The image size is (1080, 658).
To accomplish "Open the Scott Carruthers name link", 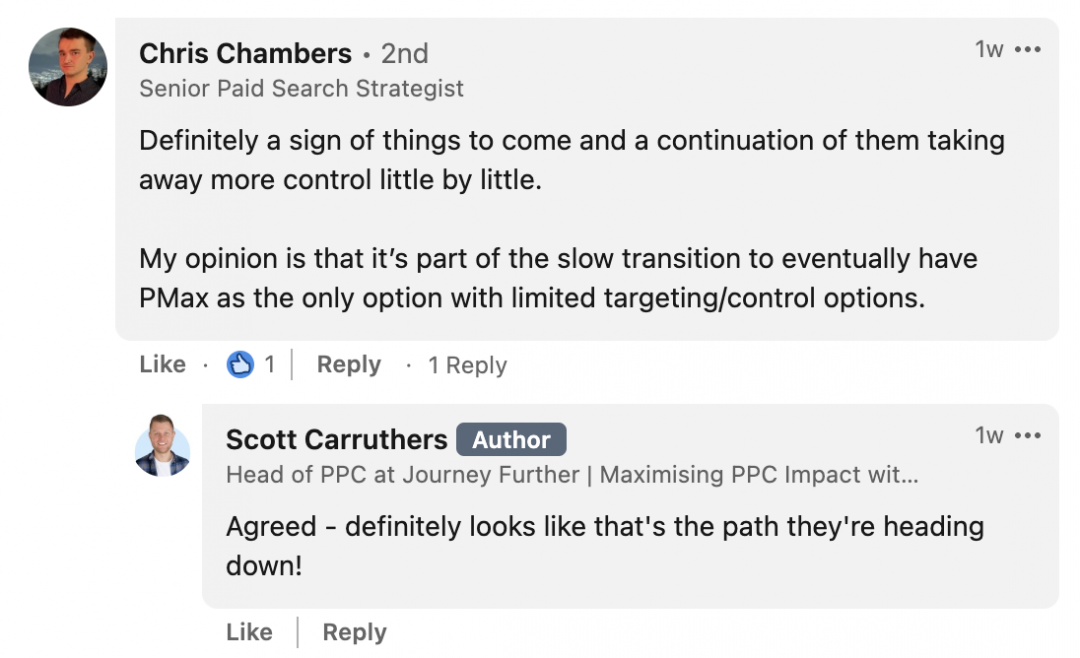I will pos(337,440).
